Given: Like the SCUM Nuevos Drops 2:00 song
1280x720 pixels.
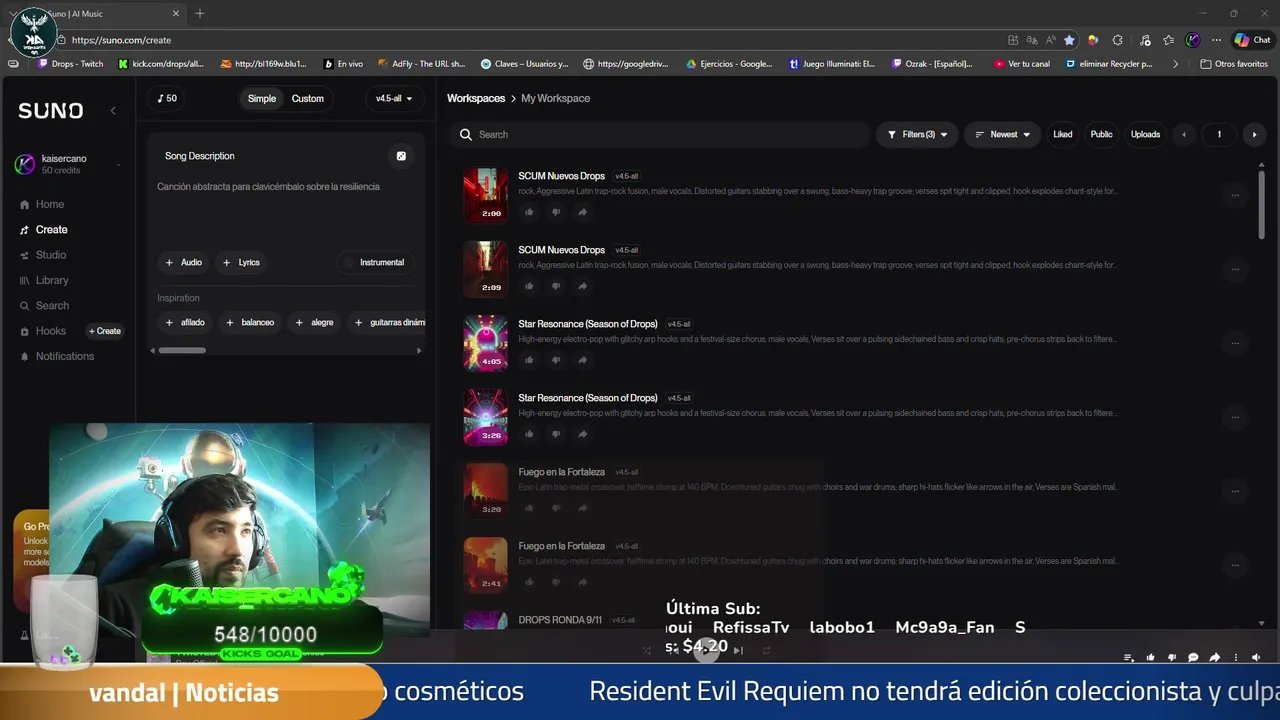Looking at the screenshot, I should [529, 212].
